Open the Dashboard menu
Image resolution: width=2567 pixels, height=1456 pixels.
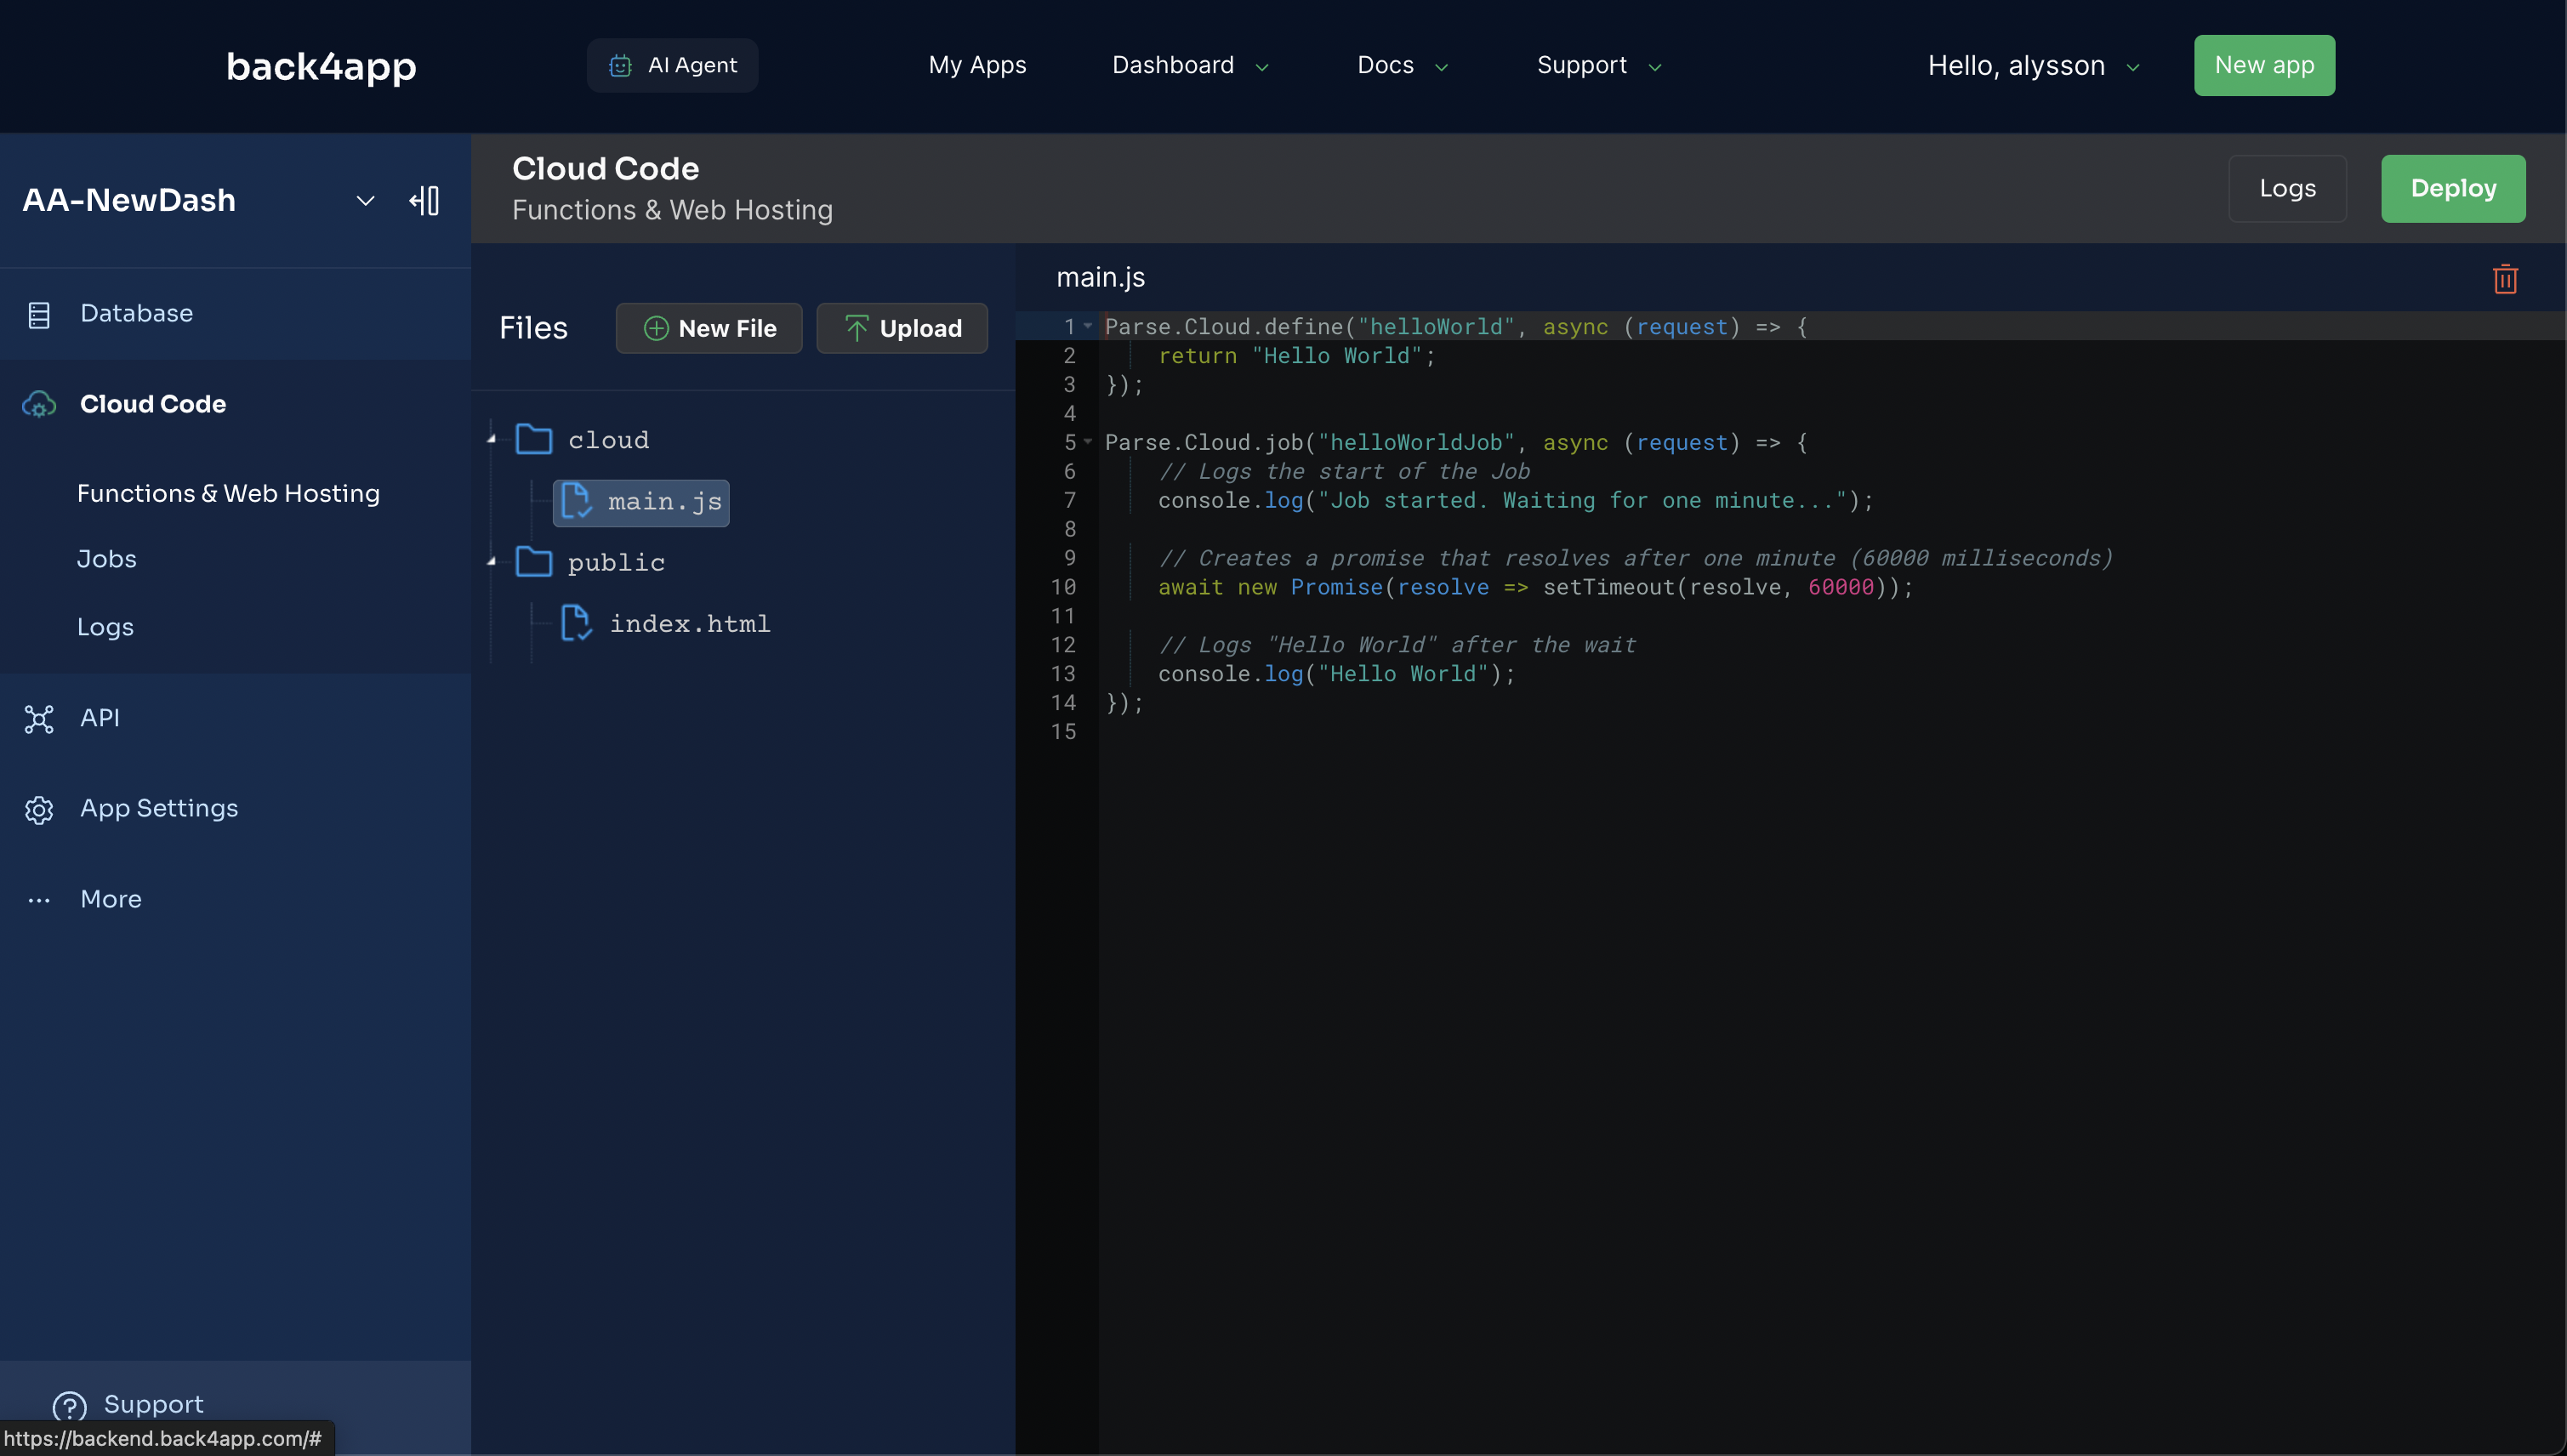[x=1189, y=65]
